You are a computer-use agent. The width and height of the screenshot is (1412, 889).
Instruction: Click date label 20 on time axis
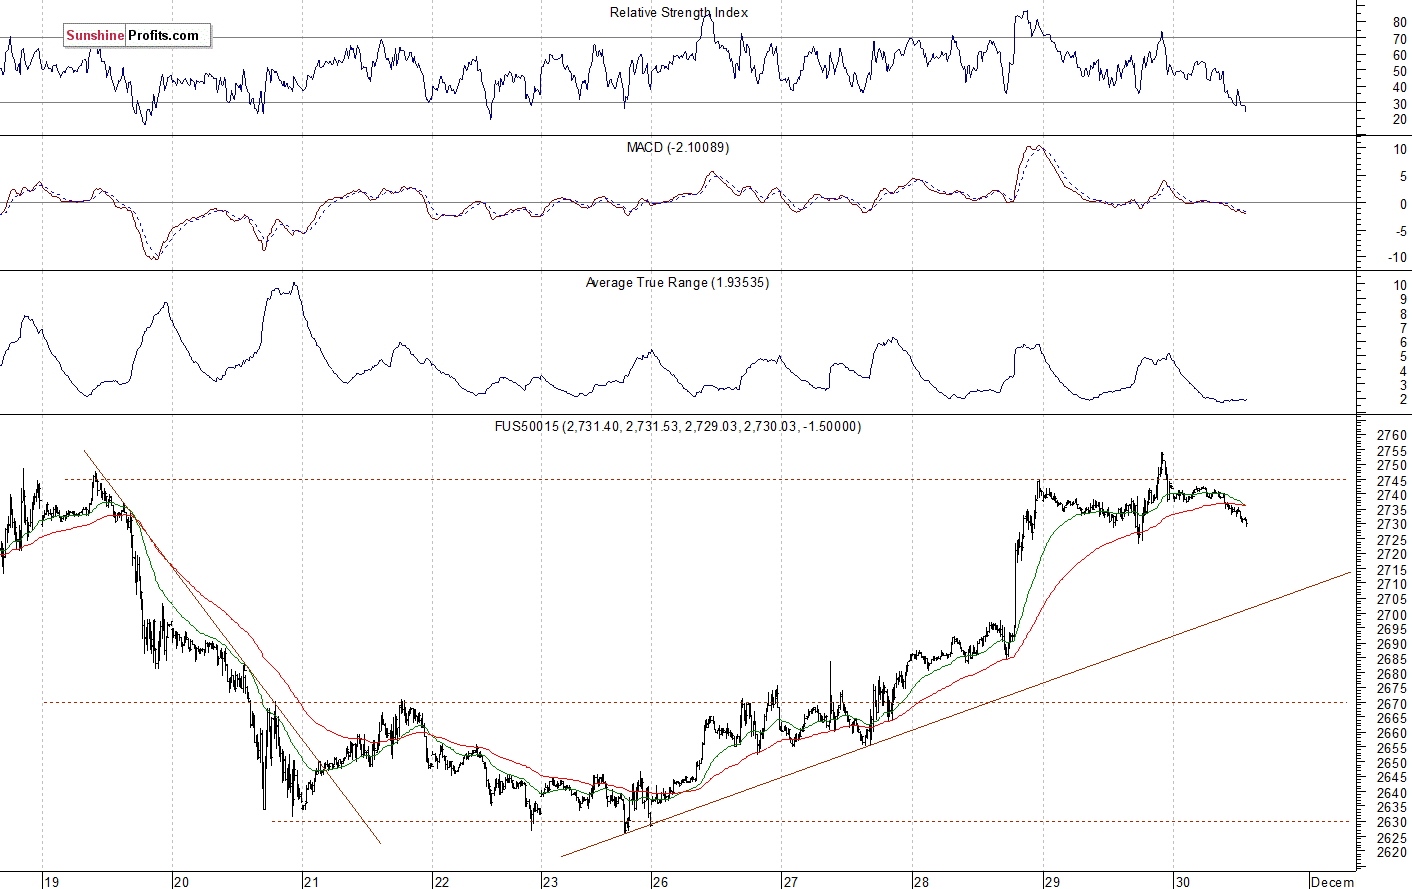coord(181,881)
